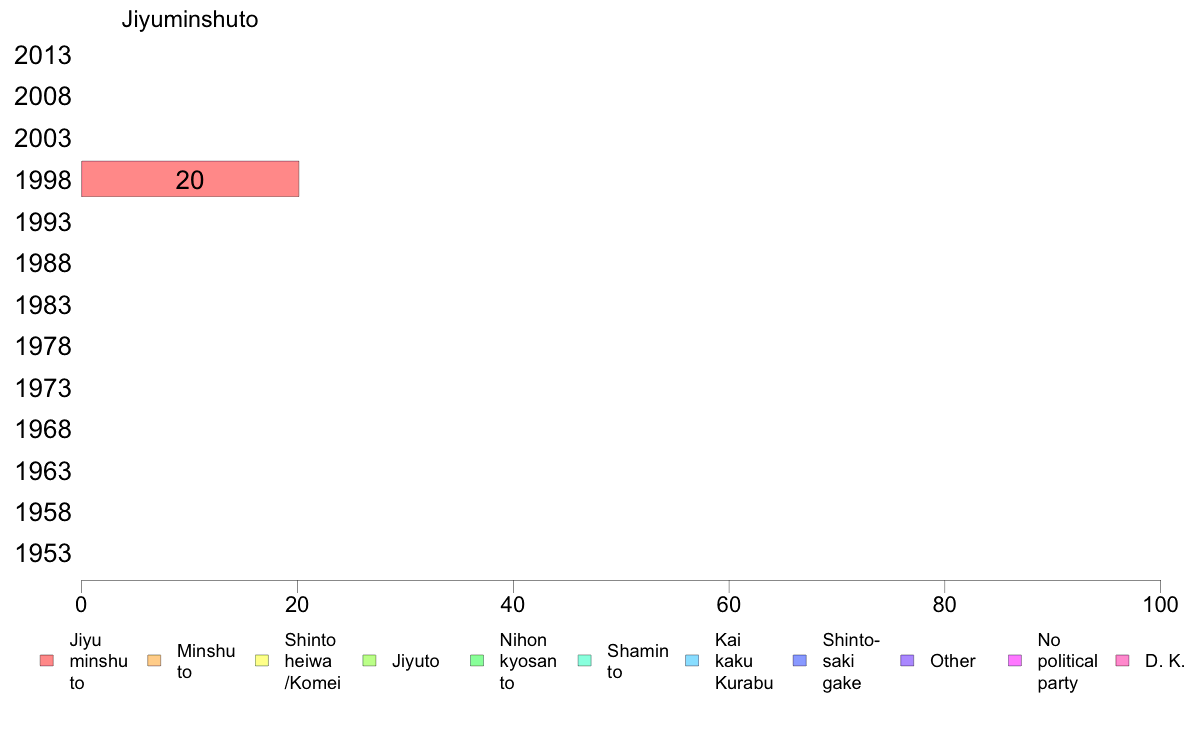Click the Other legend text label

click(x=952, y=661)
